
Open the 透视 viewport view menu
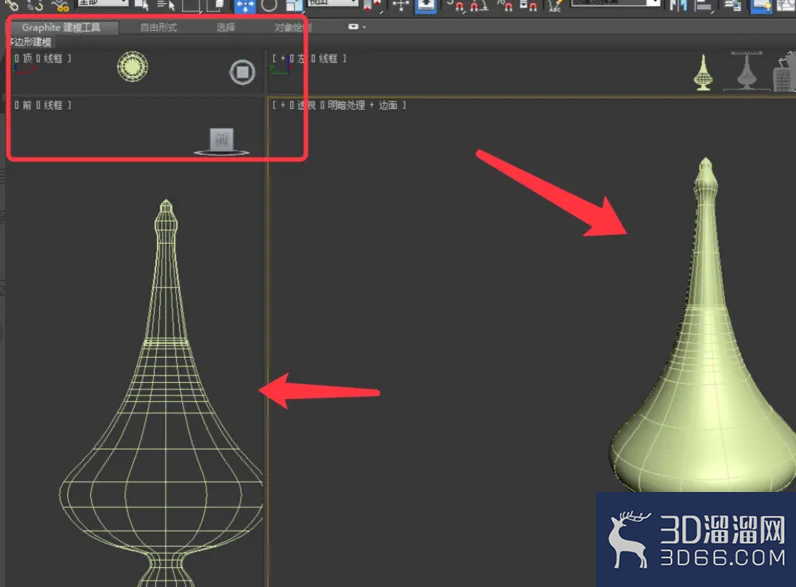pyautogui.click(x=306, y=105)
